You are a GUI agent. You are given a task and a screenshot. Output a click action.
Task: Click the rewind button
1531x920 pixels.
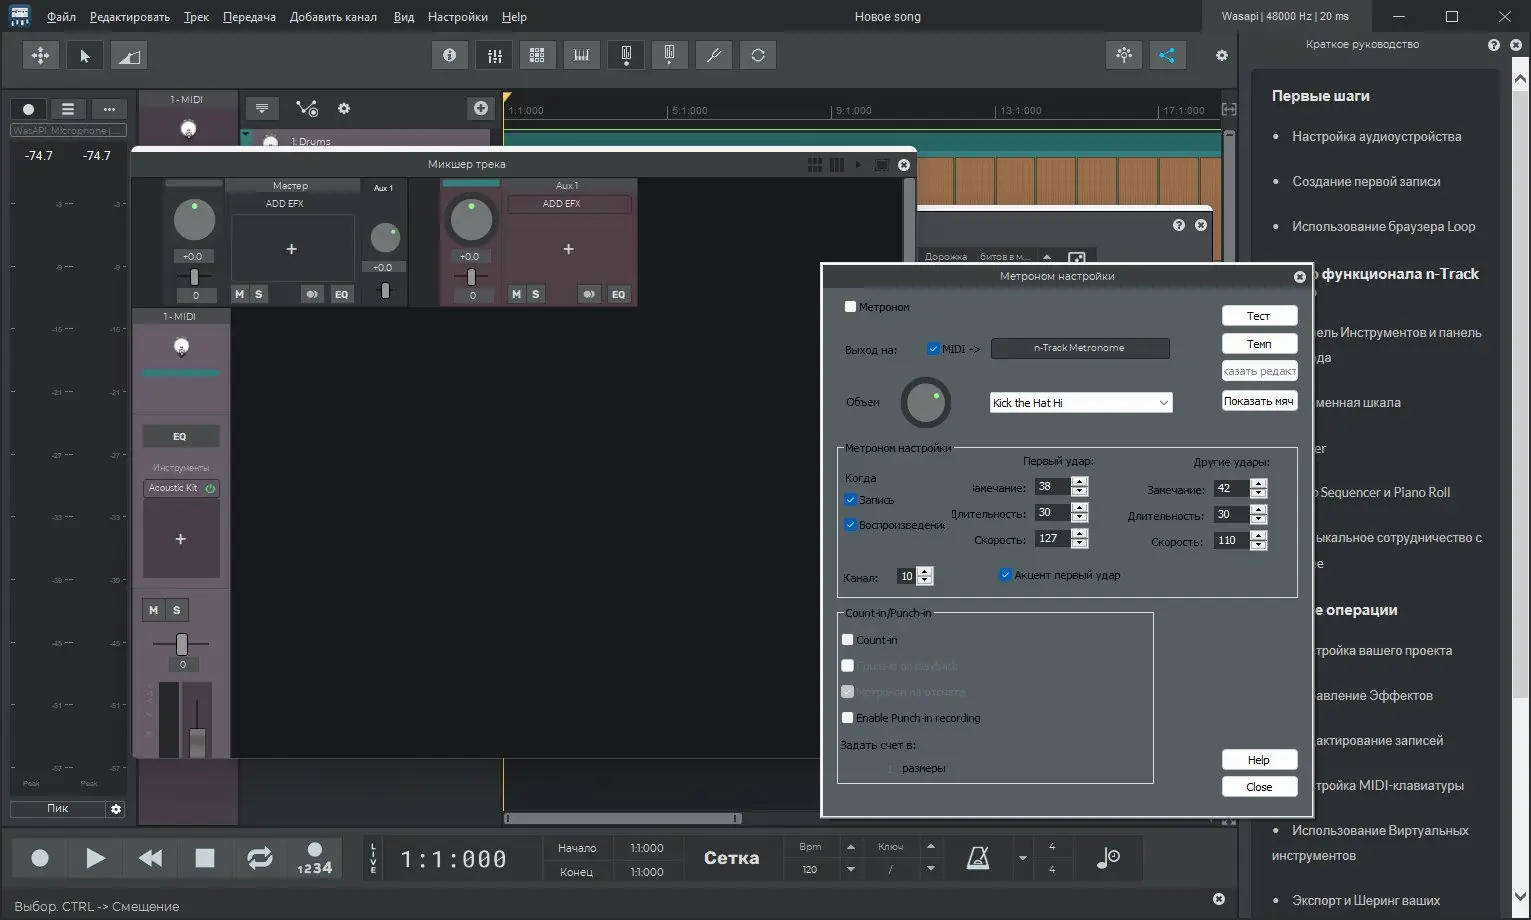point(150,858)
